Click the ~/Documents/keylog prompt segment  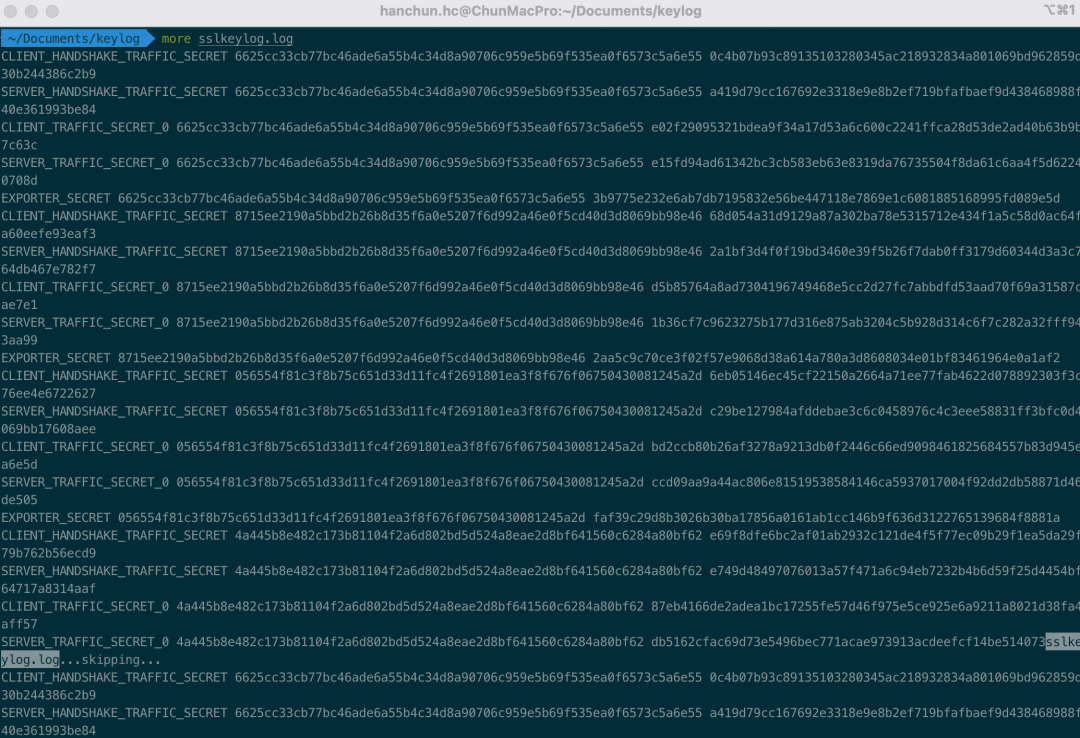[74, 39]
